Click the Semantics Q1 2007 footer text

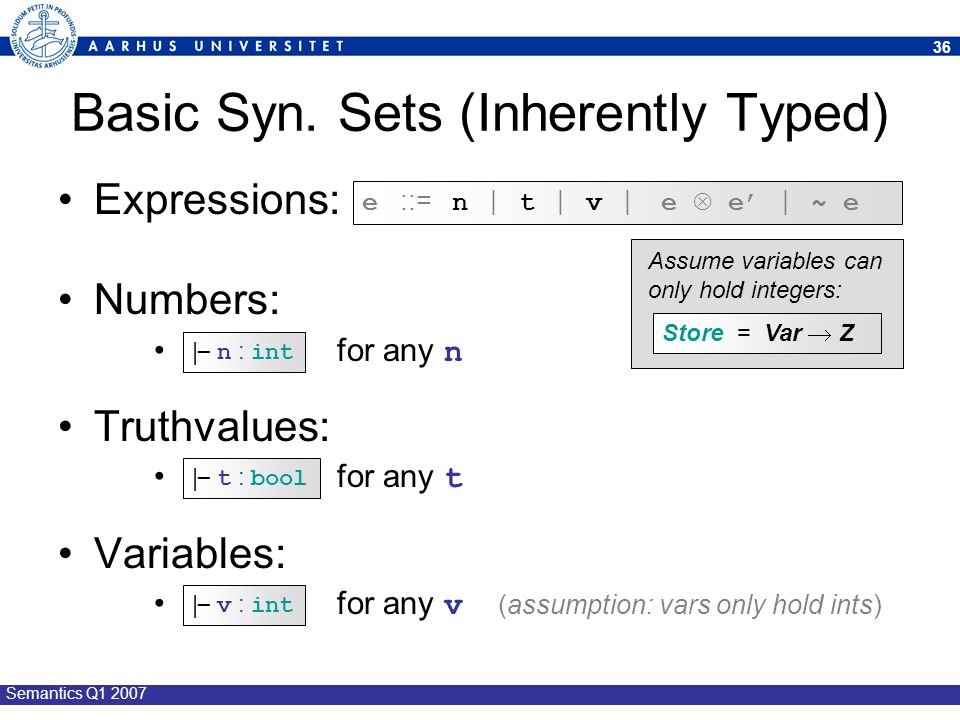tap(76, 693)
